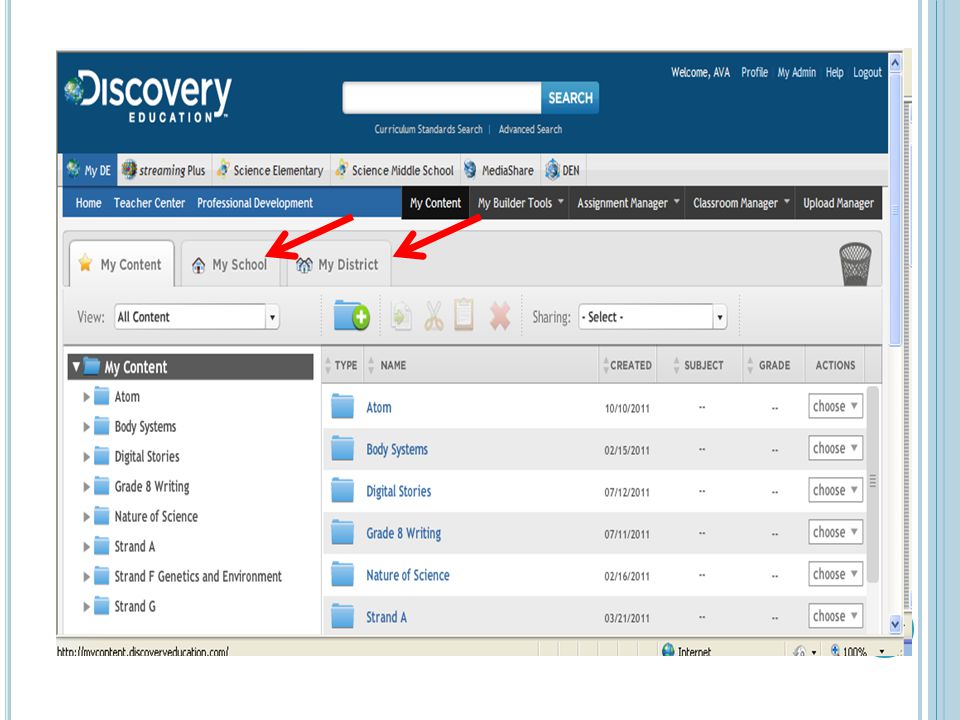The width and height of the screenshot is (960, 720).
Task: Open Teacher Center in navigation bar
Action: click(149, 203)
